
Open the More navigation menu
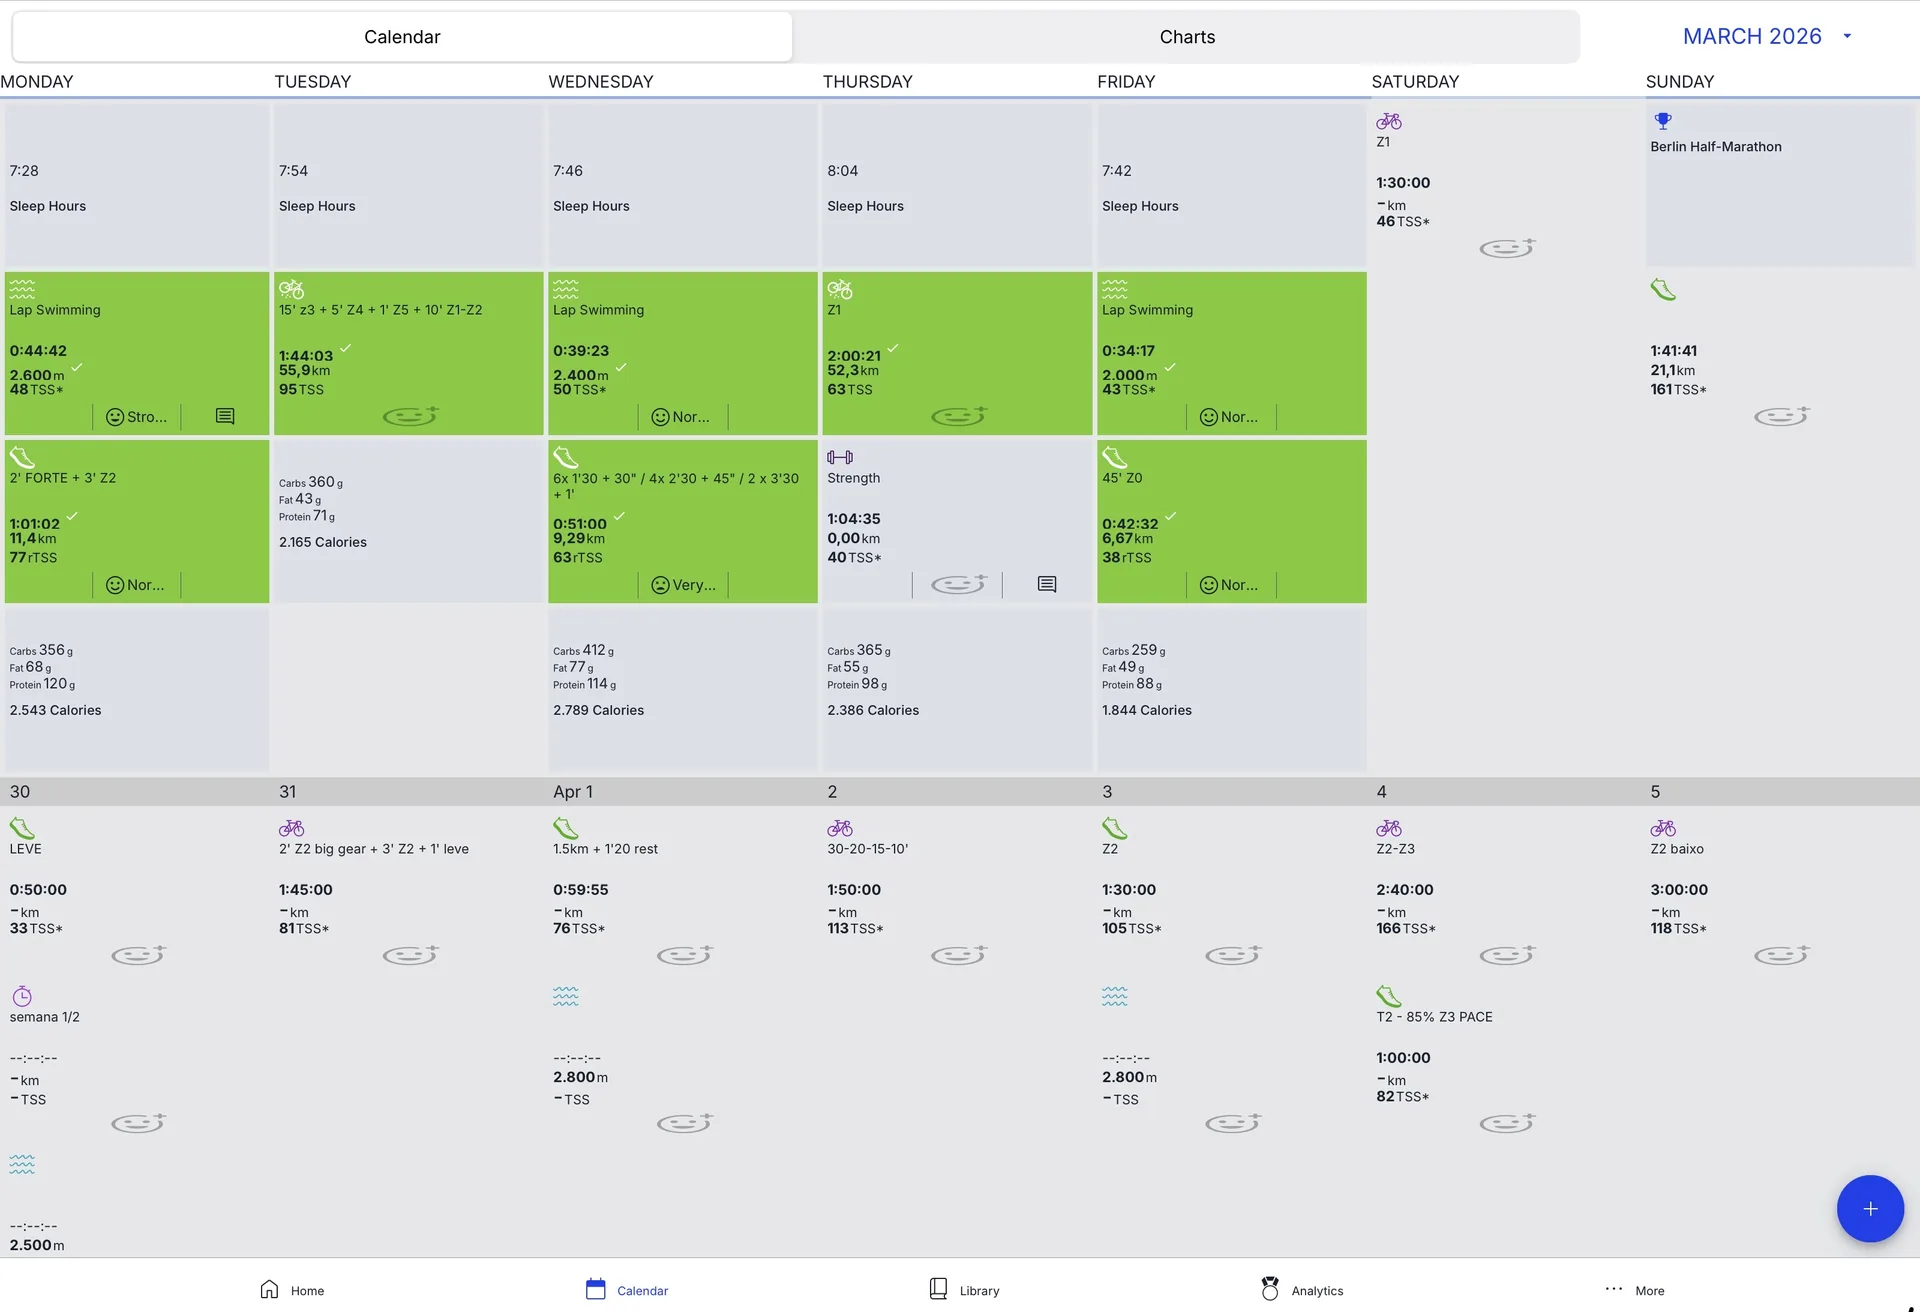(x=1635, y=1290)
